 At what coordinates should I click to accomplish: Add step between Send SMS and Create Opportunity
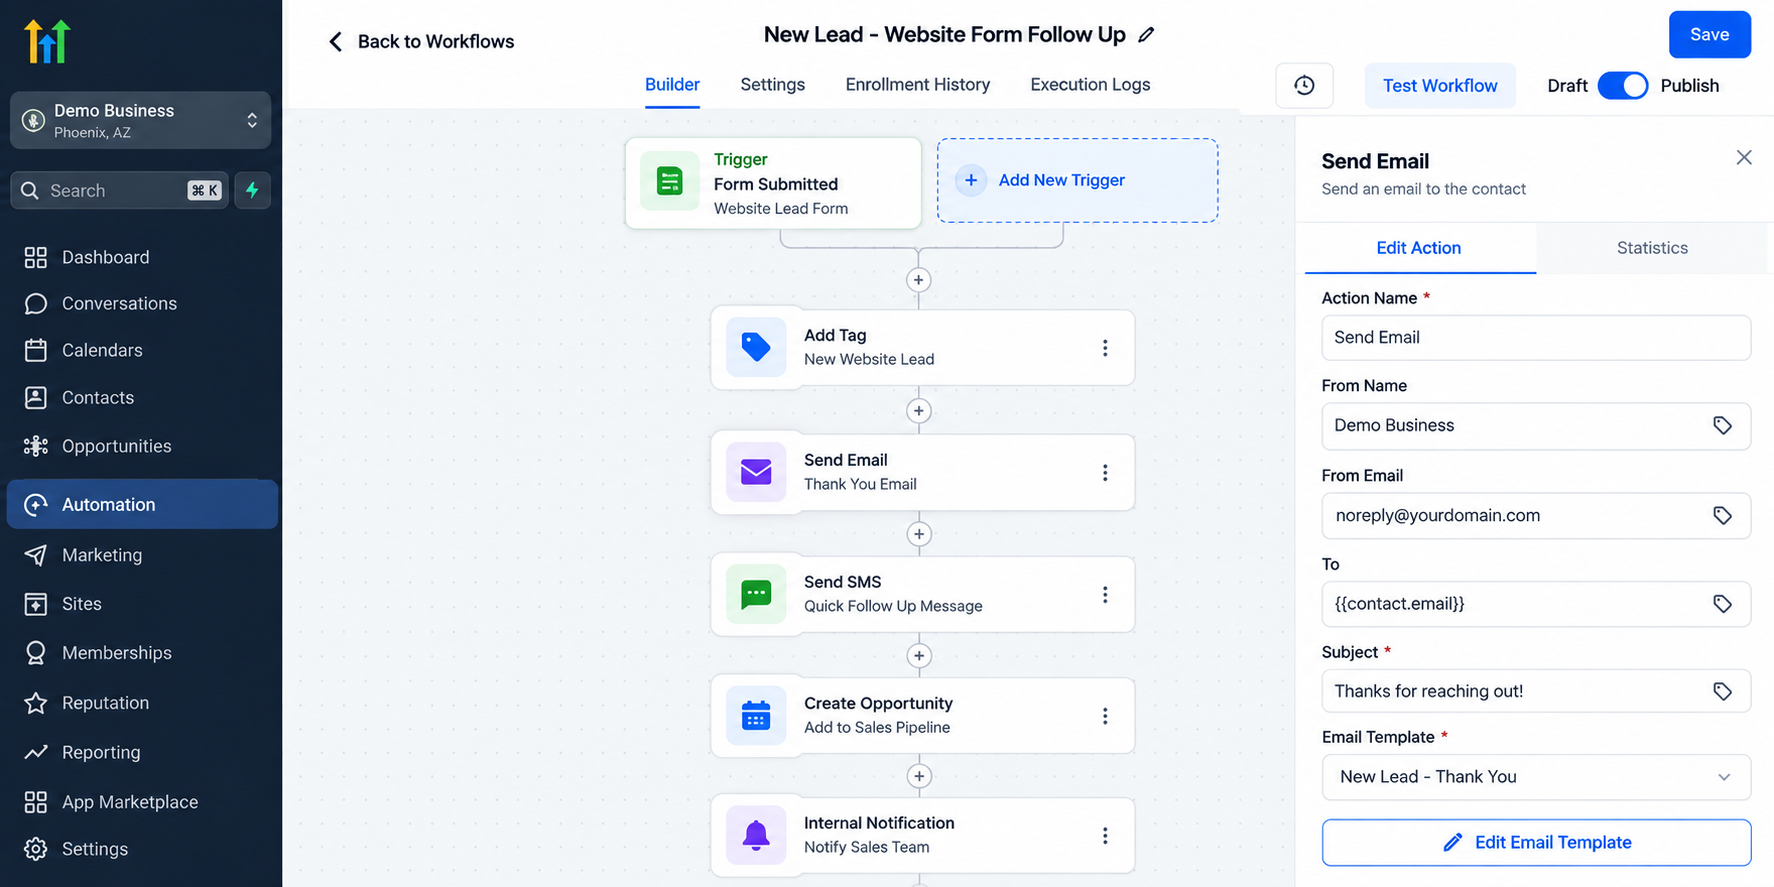tap(919, 656)
